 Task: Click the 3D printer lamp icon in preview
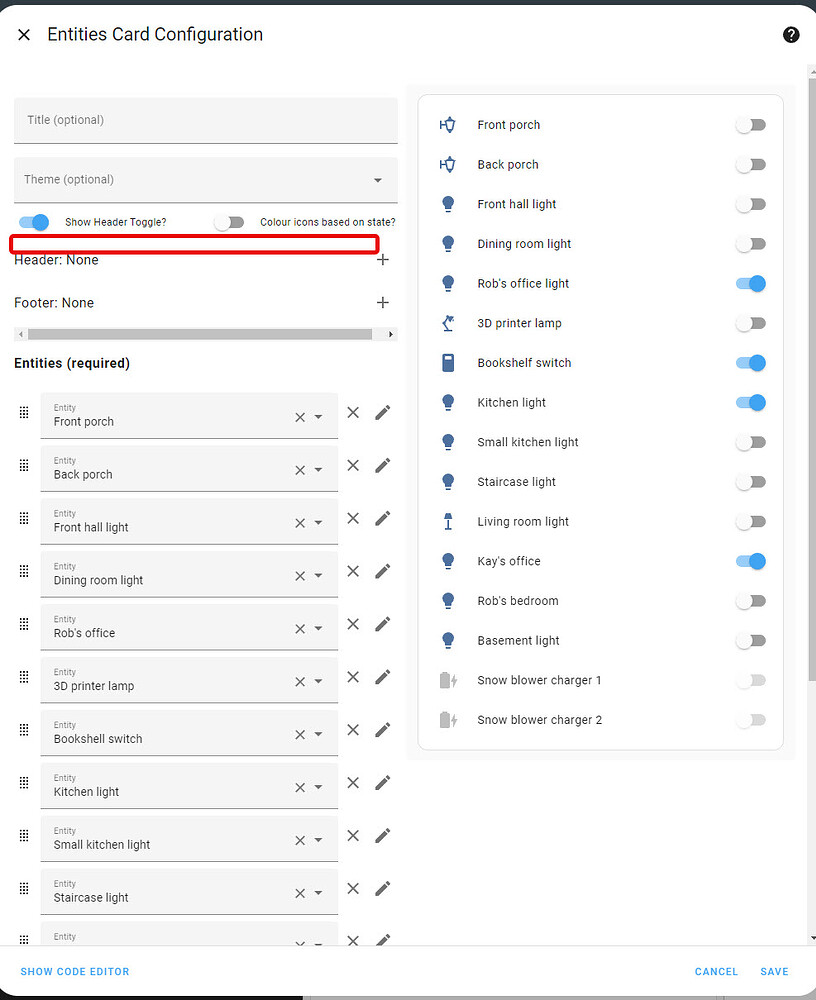(x=447, y=323)
